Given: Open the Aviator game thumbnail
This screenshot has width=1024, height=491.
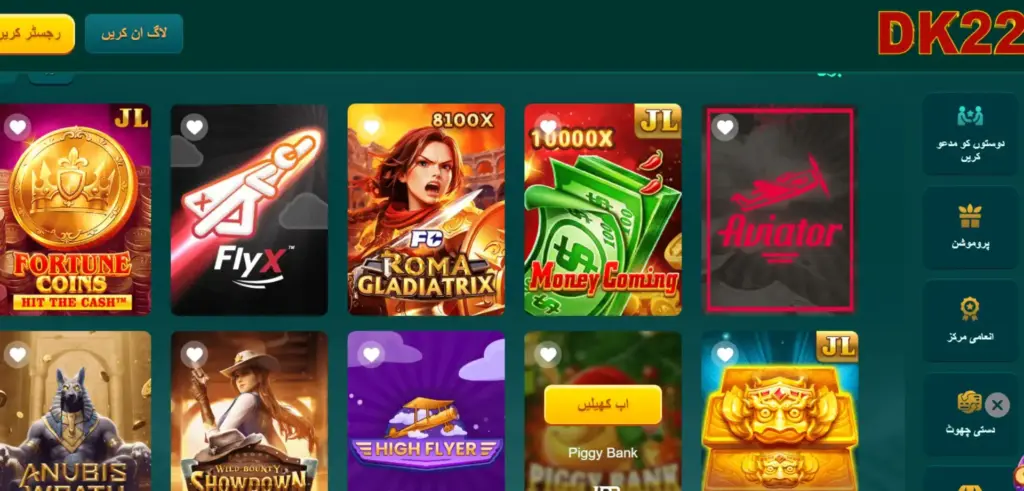Looking at the screenshot, I should coord(780,210).
